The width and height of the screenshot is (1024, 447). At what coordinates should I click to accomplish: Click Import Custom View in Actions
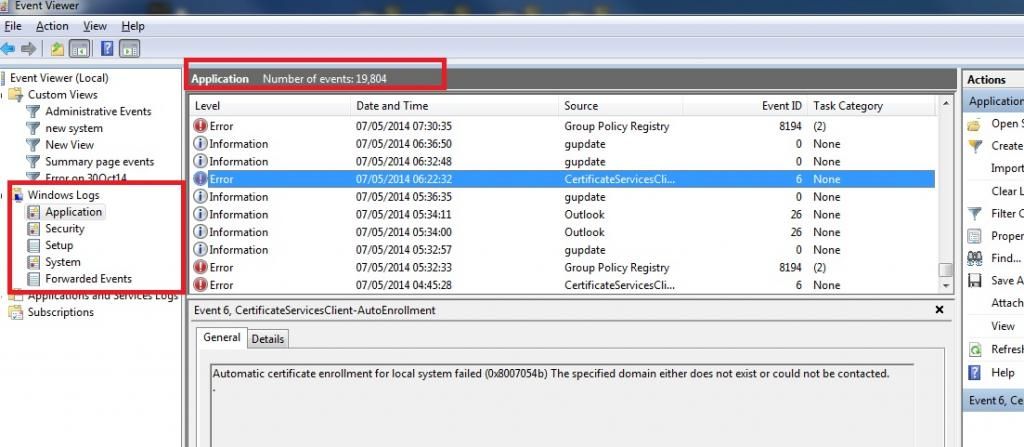coord(1007,168)
